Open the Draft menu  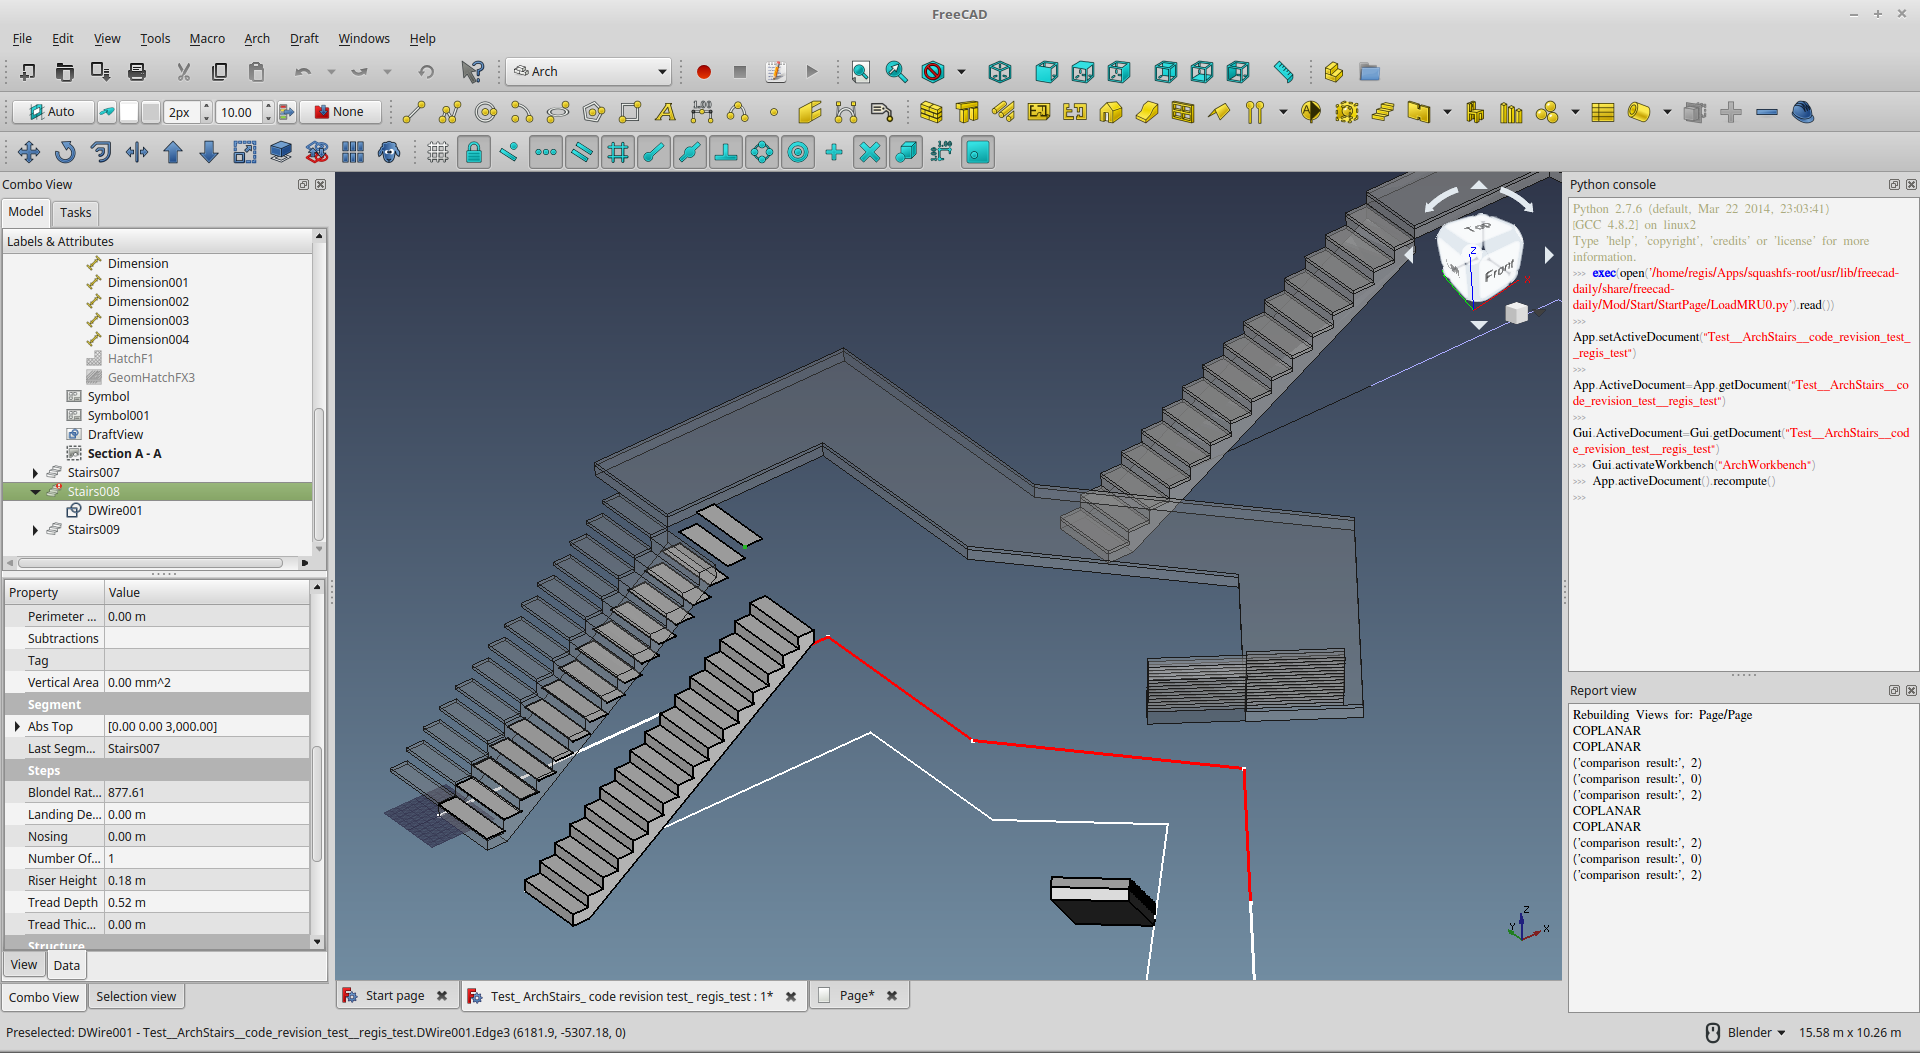pyautogui.click(x=304, y=39)
